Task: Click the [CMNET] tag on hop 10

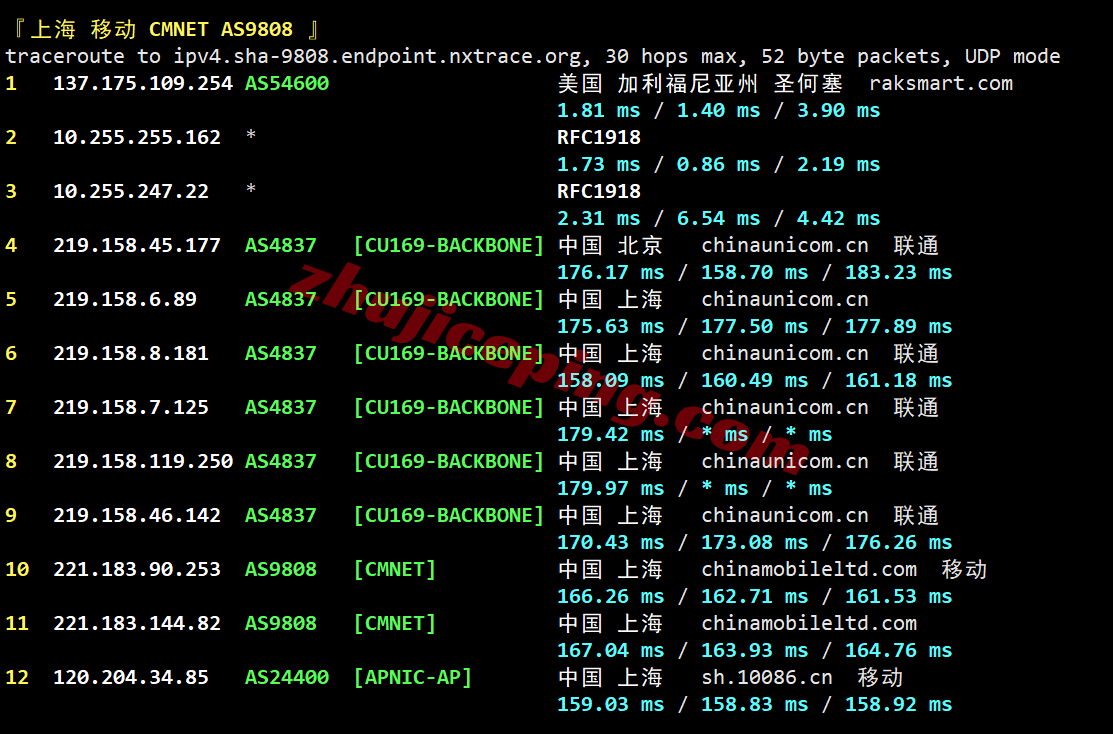Action: (x=394, y=570)
